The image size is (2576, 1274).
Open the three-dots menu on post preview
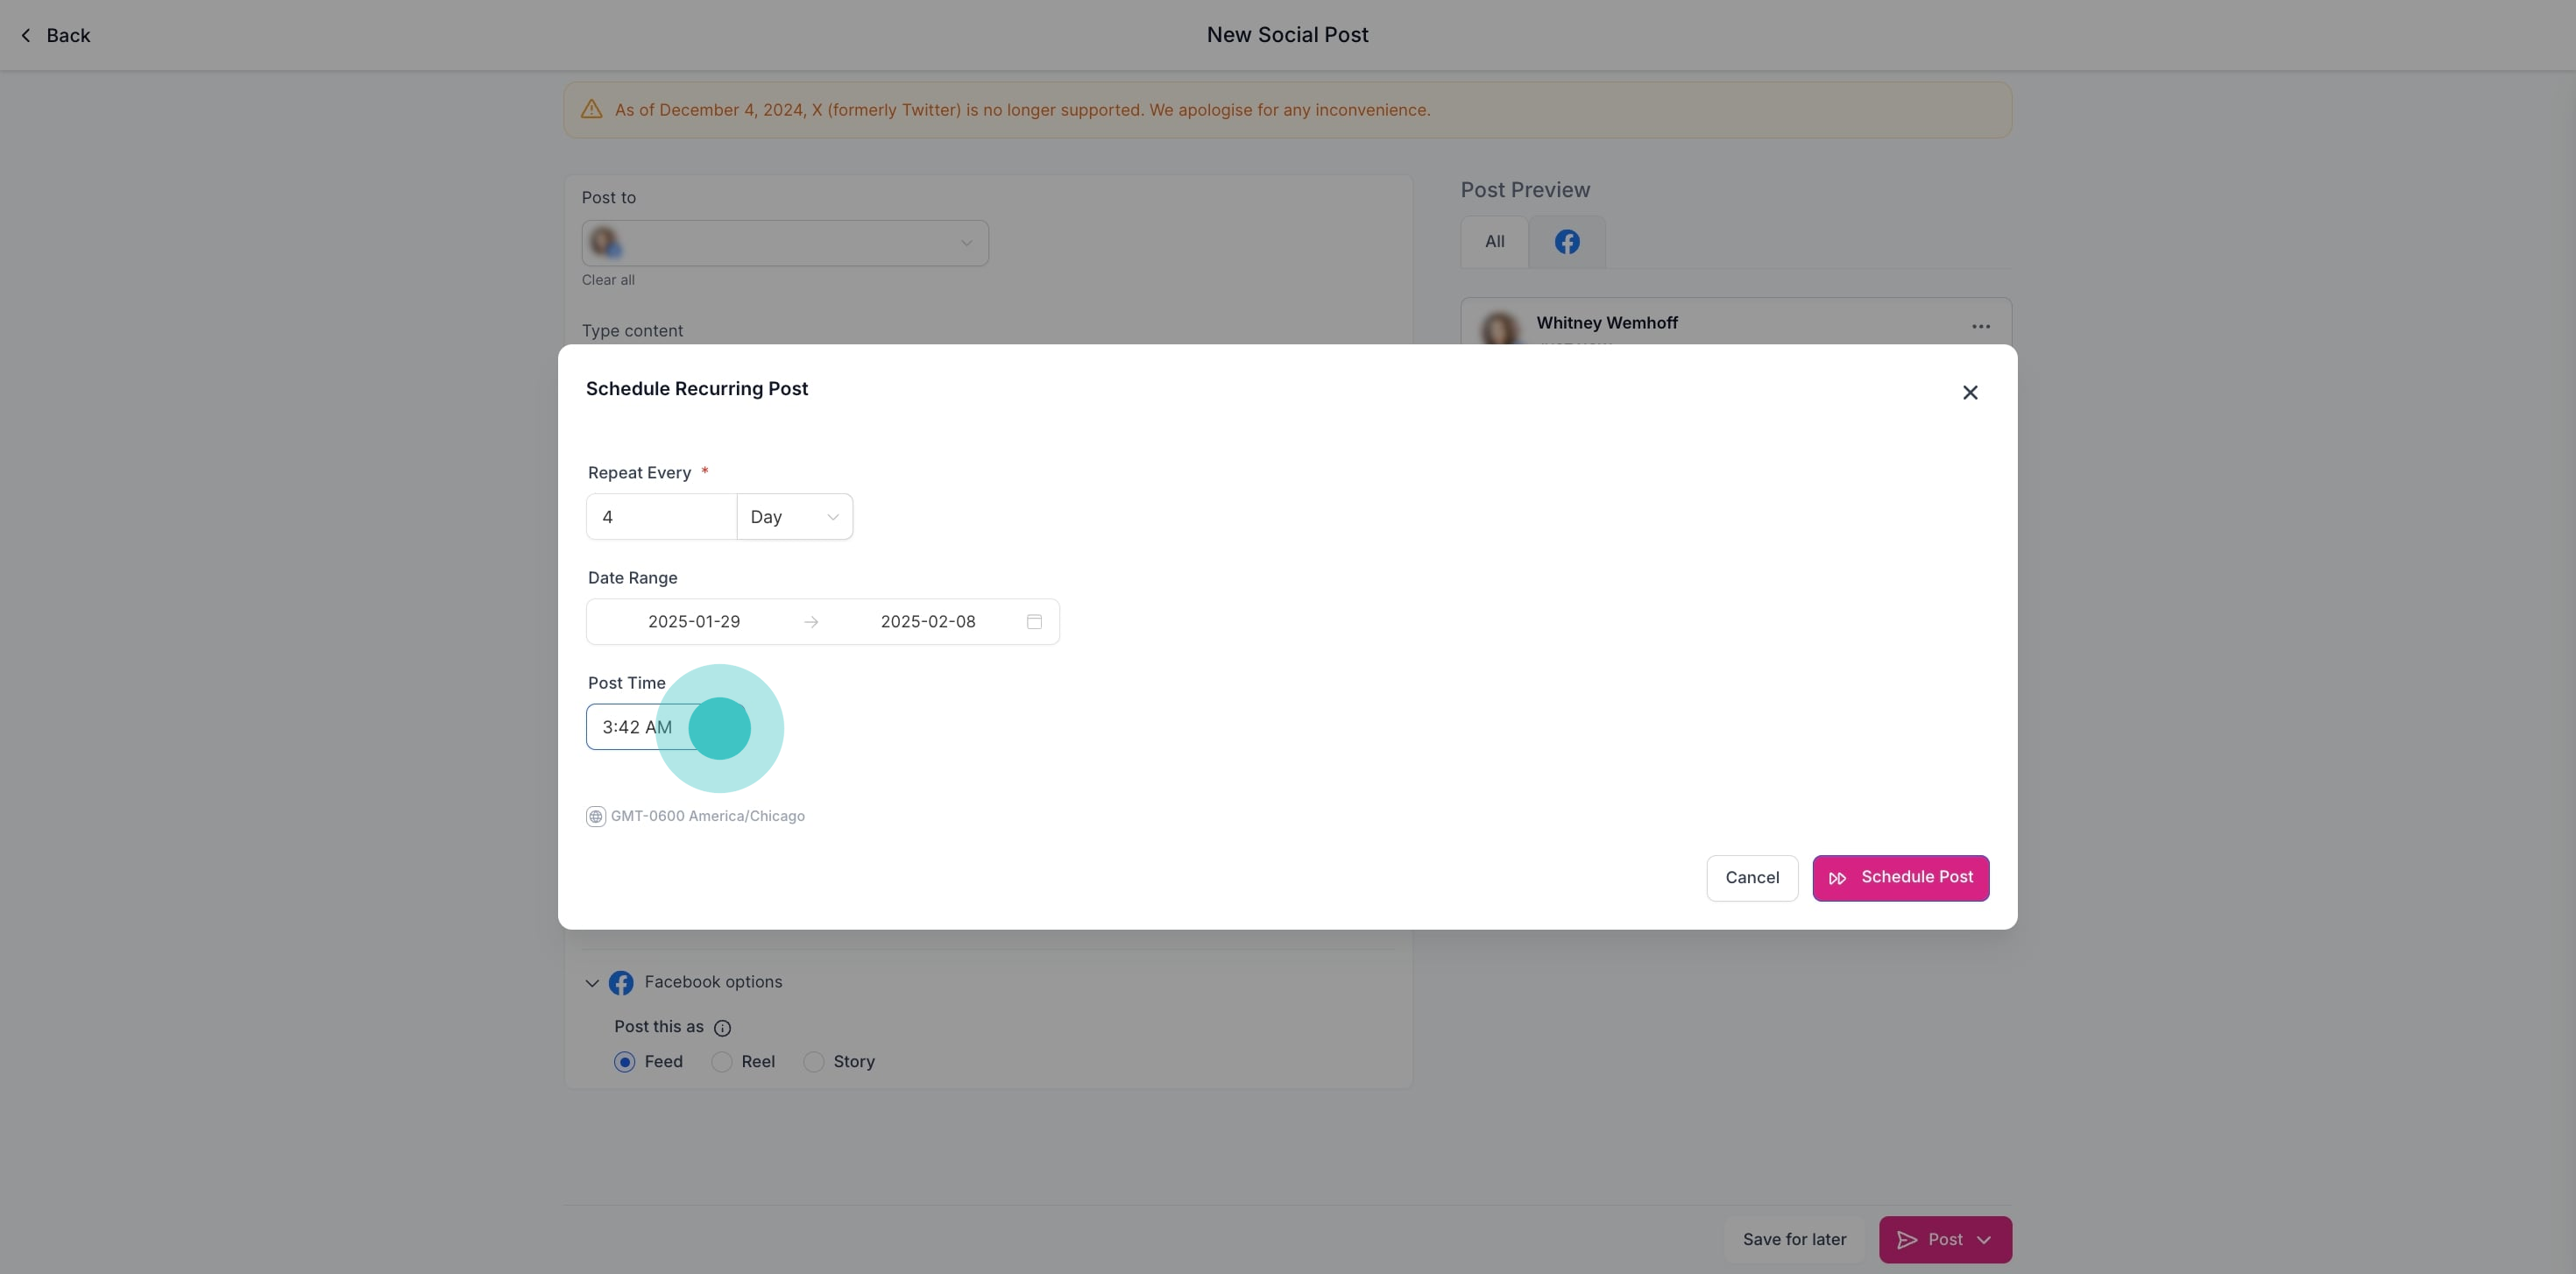coord(1980,326)
